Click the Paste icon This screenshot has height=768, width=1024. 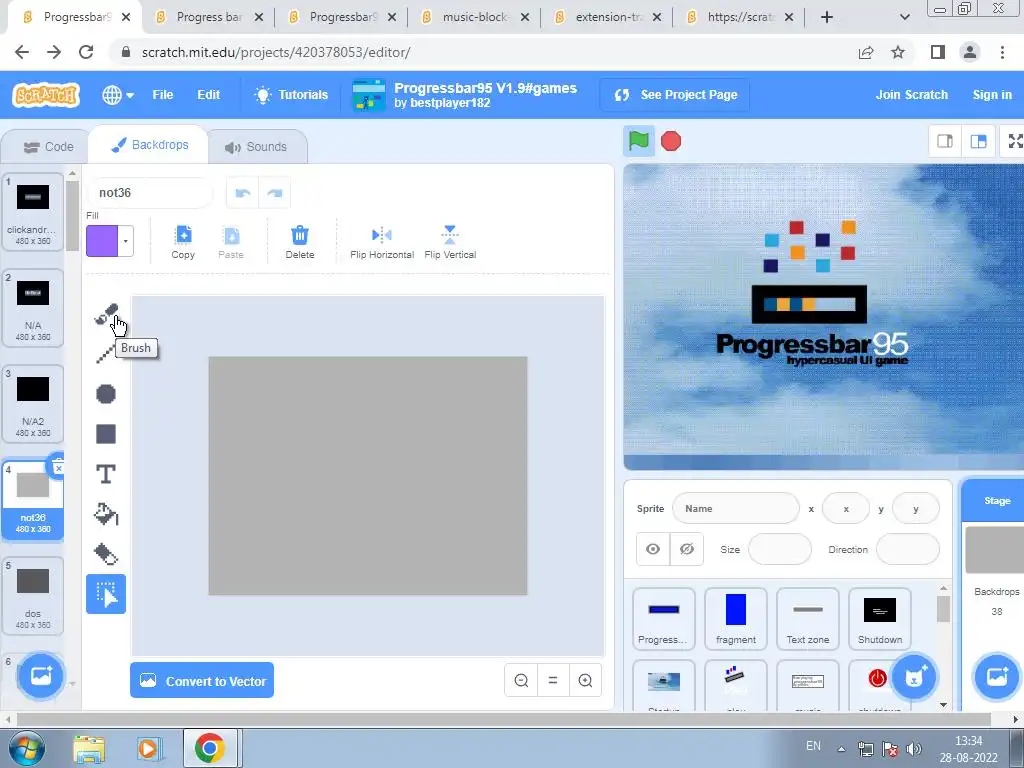[231, 242]
